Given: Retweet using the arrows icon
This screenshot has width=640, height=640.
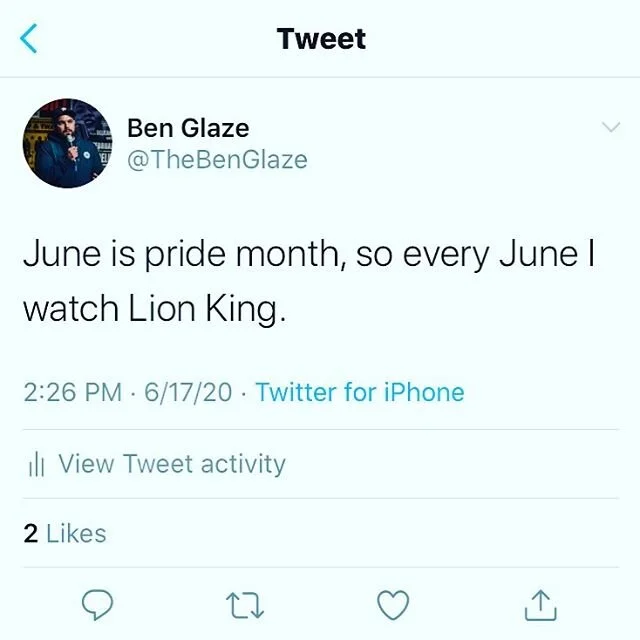Looking at the screenshot, I should (245, 605).
